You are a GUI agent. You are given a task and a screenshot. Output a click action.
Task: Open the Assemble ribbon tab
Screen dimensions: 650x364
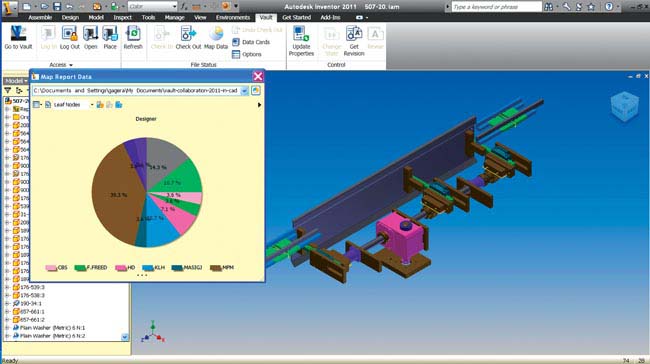tap(40, 17)
